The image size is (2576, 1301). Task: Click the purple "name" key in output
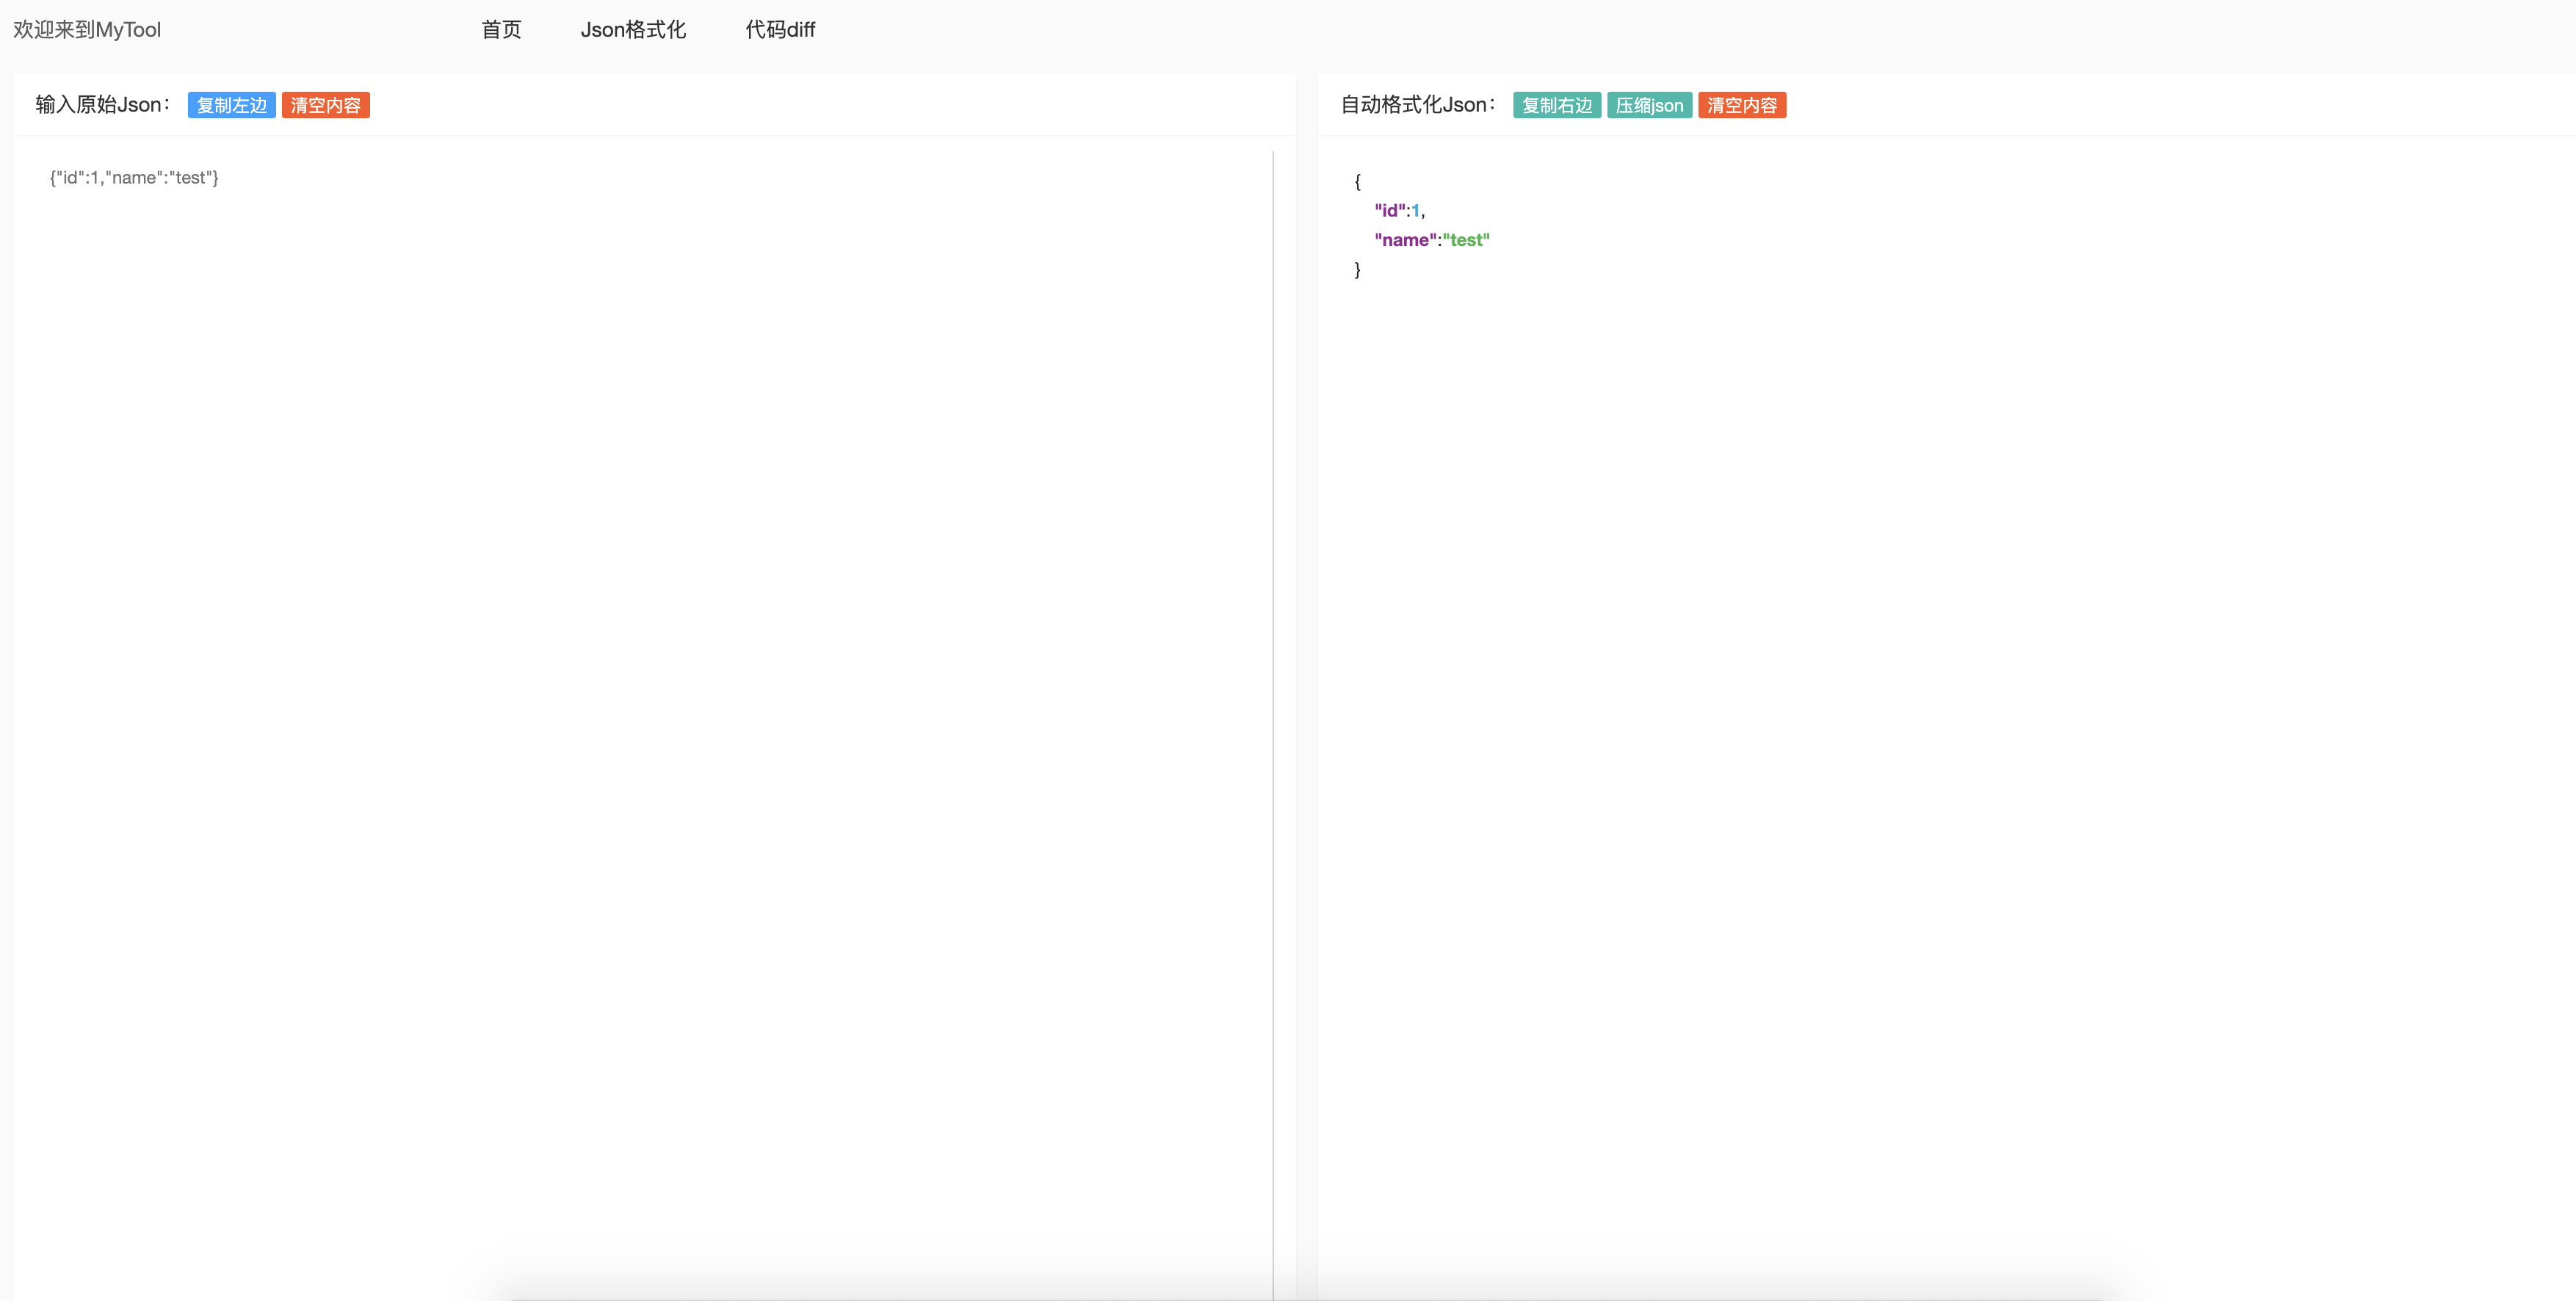[x=1405, y=240]
